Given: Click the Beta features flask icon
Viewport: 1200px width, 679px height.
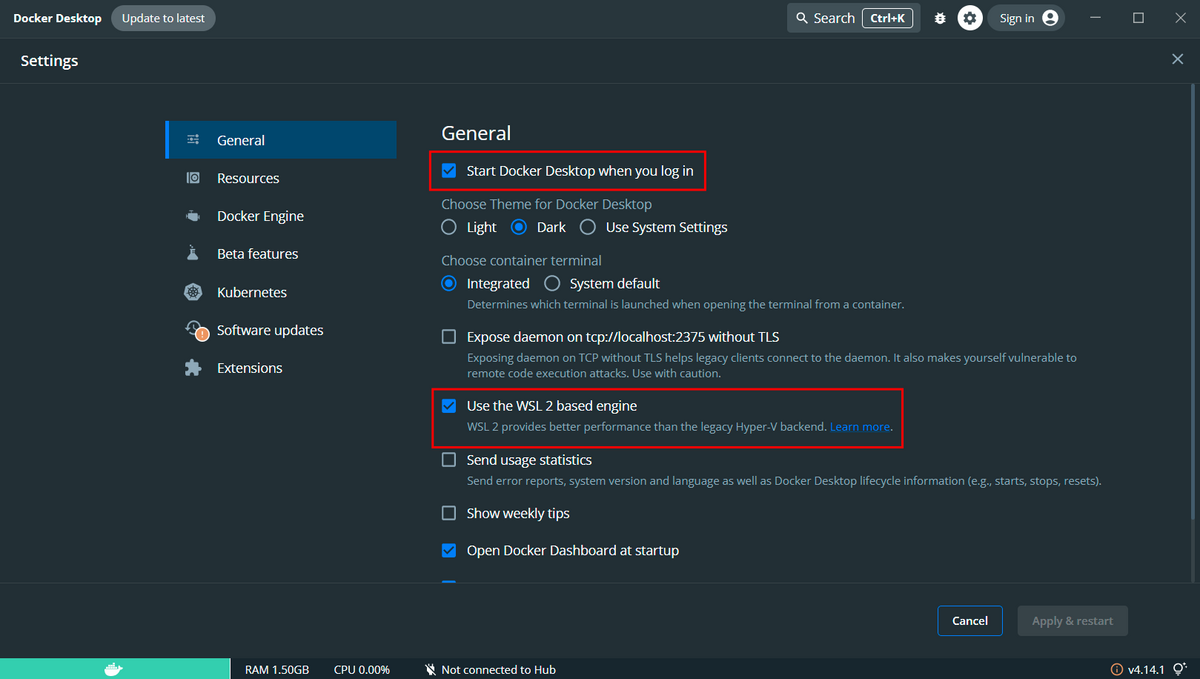Looking at the screenshot, I should click(193, 254).
